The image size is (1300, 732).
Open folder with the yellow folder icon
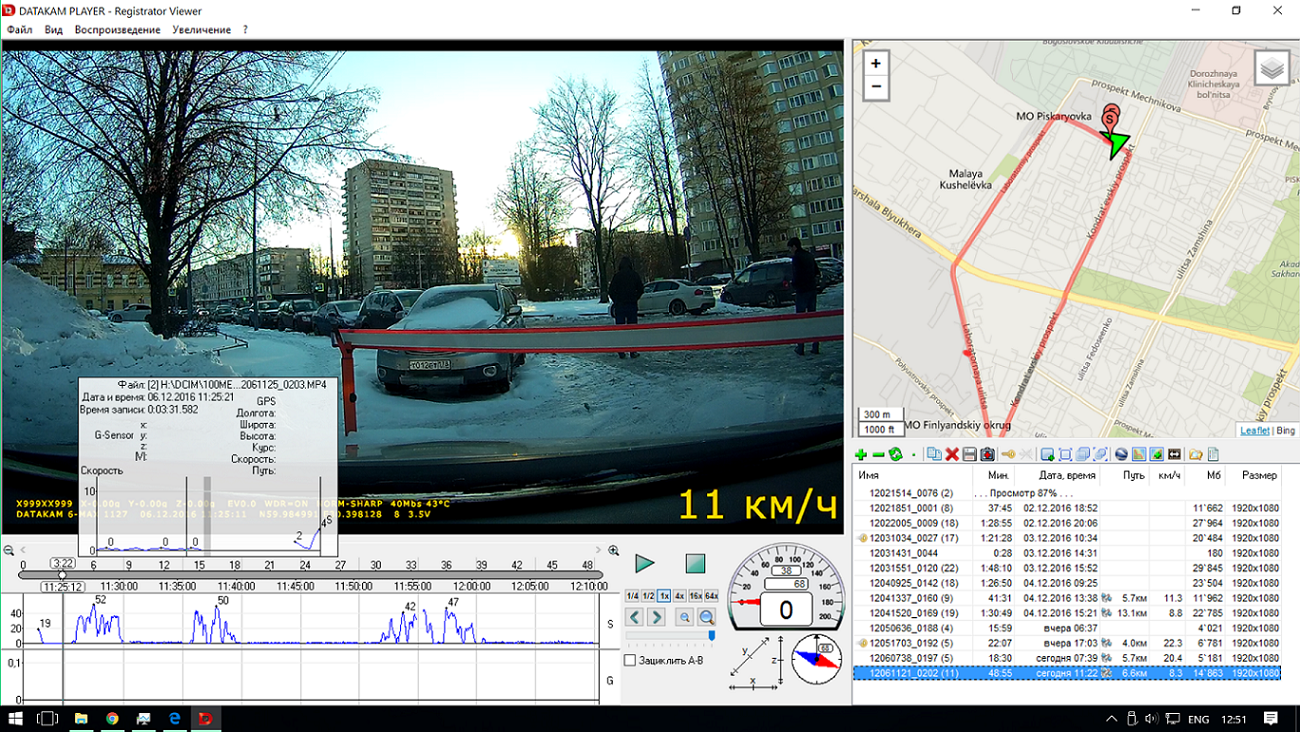[x=1195, y=454]
